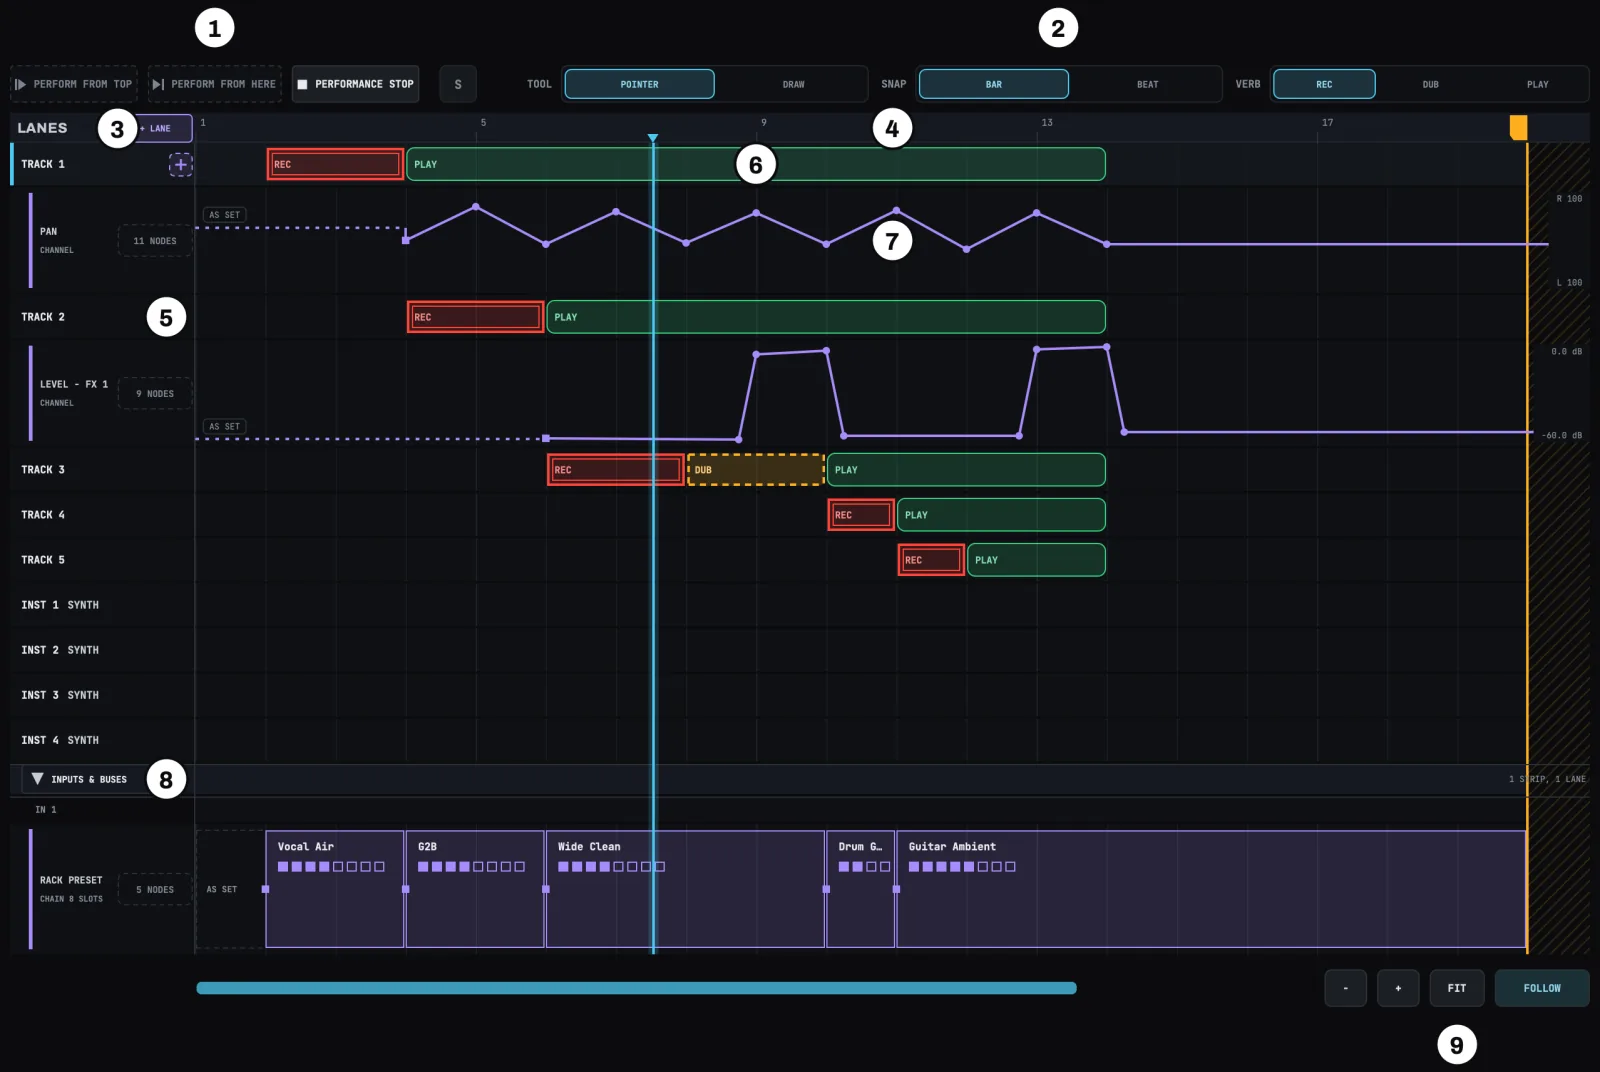The image size is (1600, 1072).
Task: Select the Vocal Air rack preset block
Action: point(335,889)
